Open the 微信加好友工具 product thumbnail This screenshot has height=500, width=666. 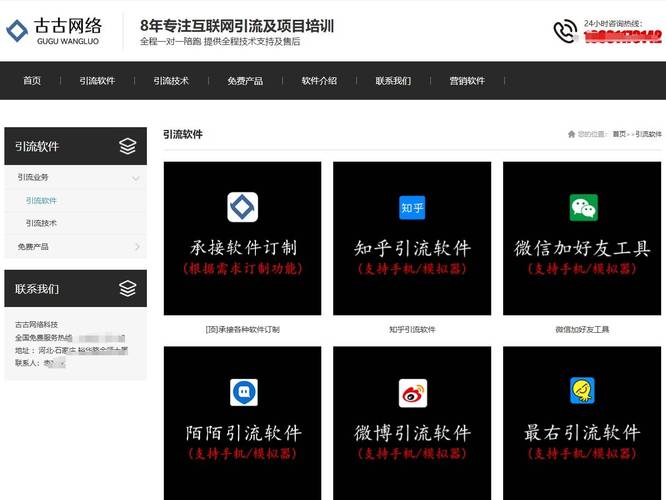[x=582, y=238]
